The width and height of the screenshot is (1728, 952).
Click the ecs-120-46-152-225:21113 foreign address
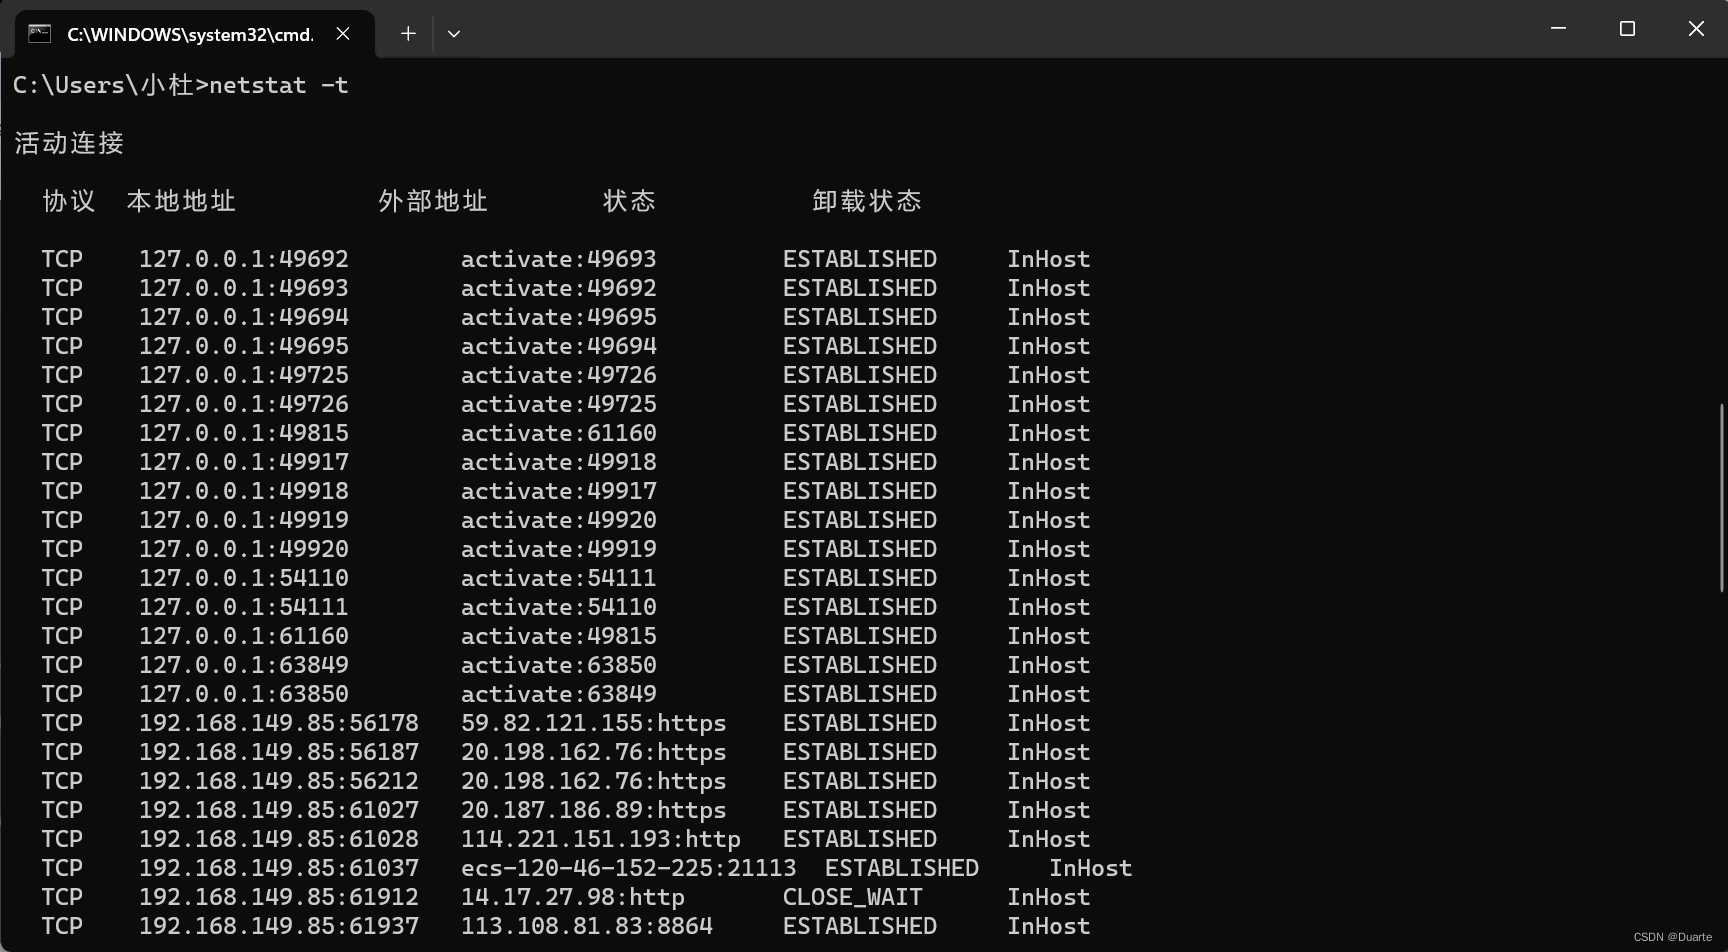(x=628, y=869)
